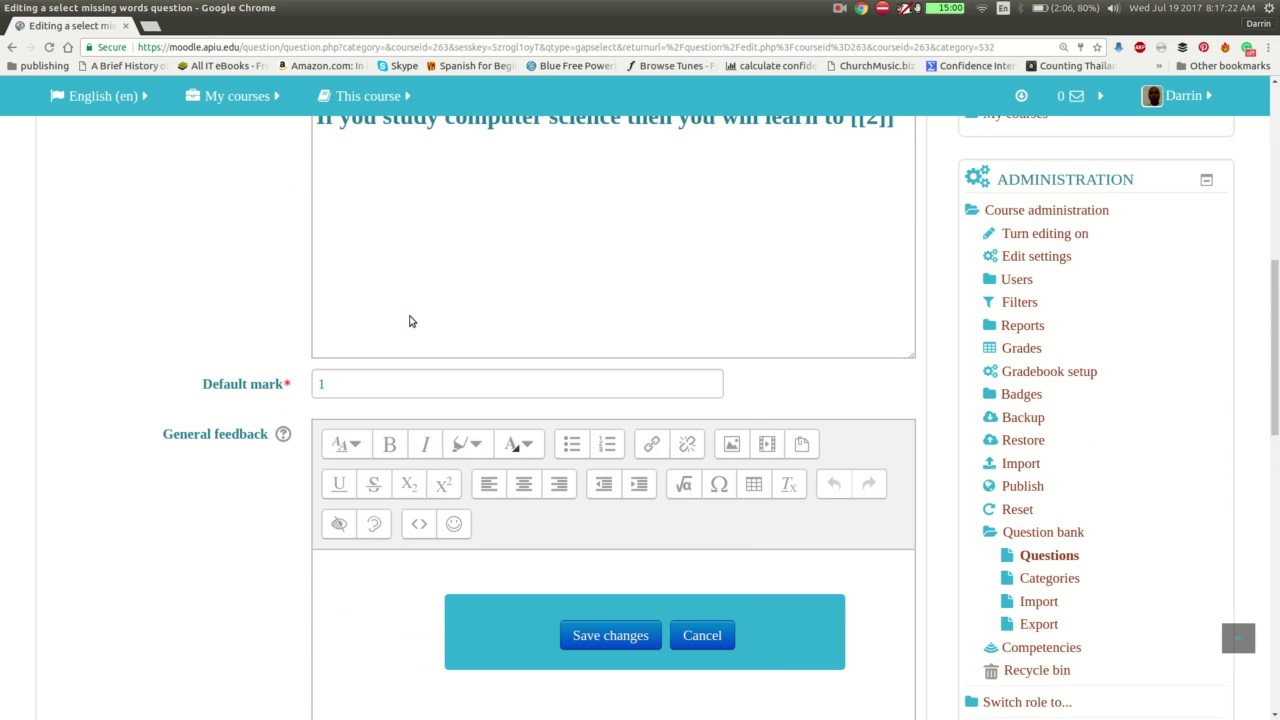Open Skype bookmark in bookmarks bar
The width and height of the screenshot is (1280, 720).
coord(397,66)
